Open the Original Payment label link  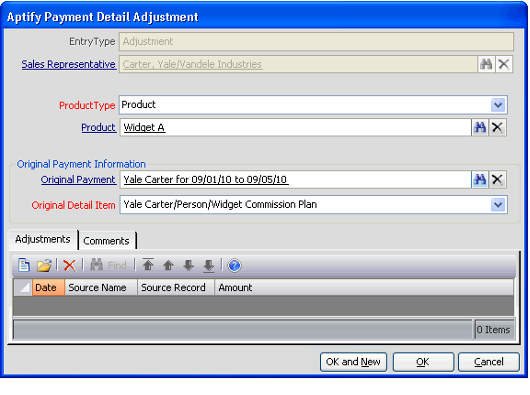[78, 179]
